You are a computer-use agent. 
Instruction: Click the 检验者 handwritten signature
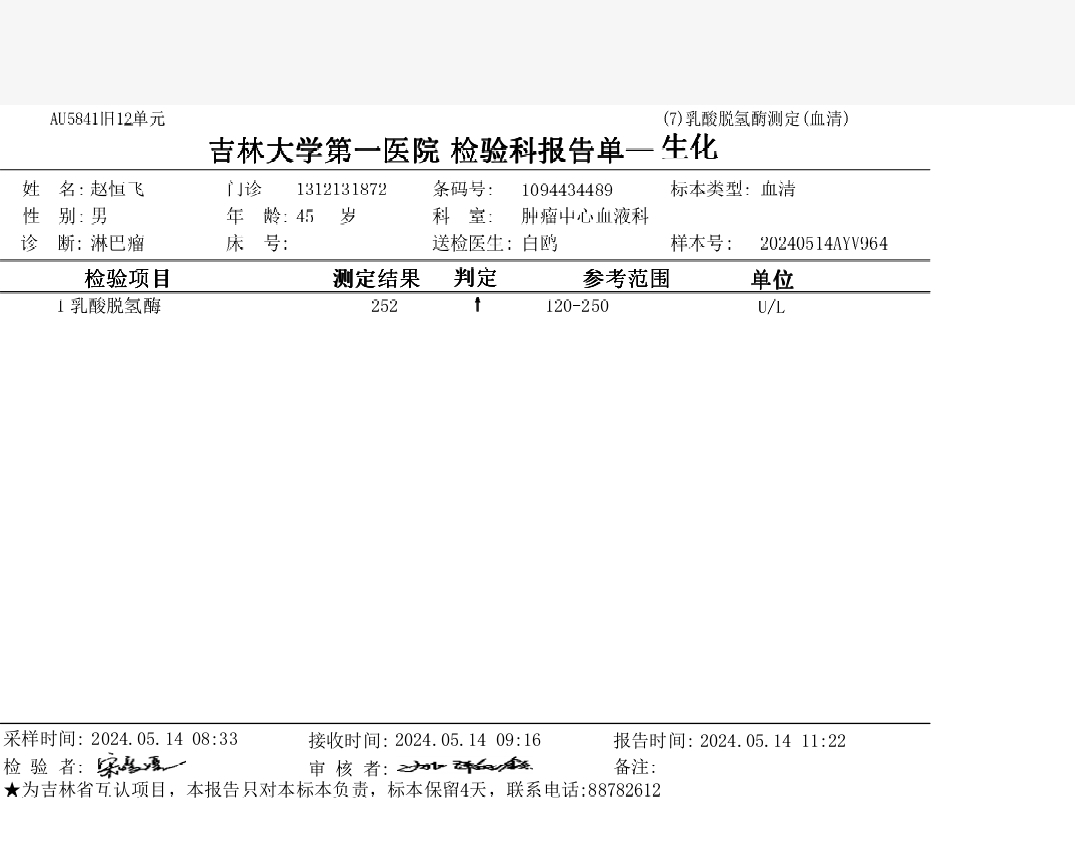[x=140, y=765]
